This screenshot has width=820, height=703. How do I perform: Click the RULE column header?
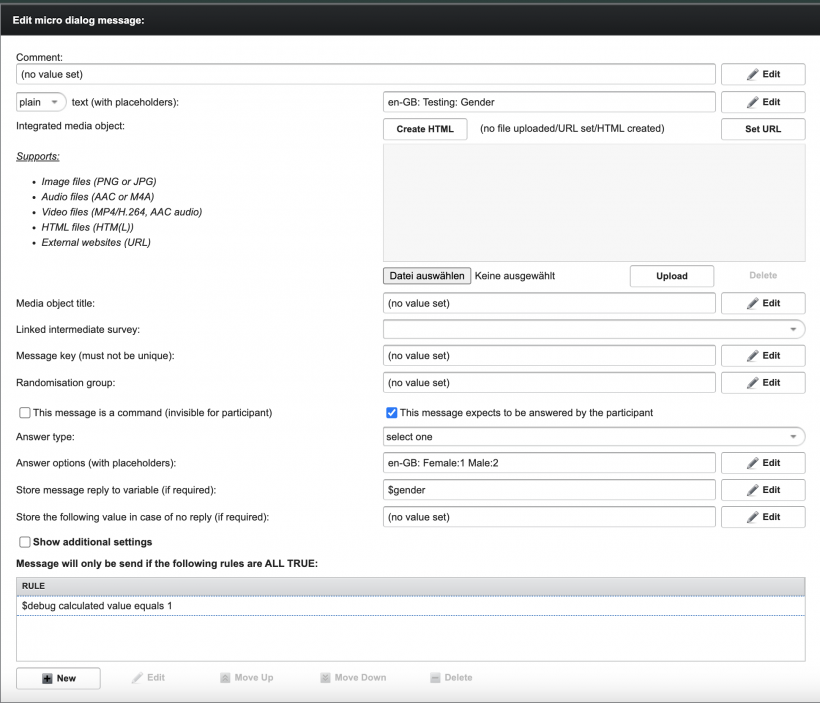(411, 586)
